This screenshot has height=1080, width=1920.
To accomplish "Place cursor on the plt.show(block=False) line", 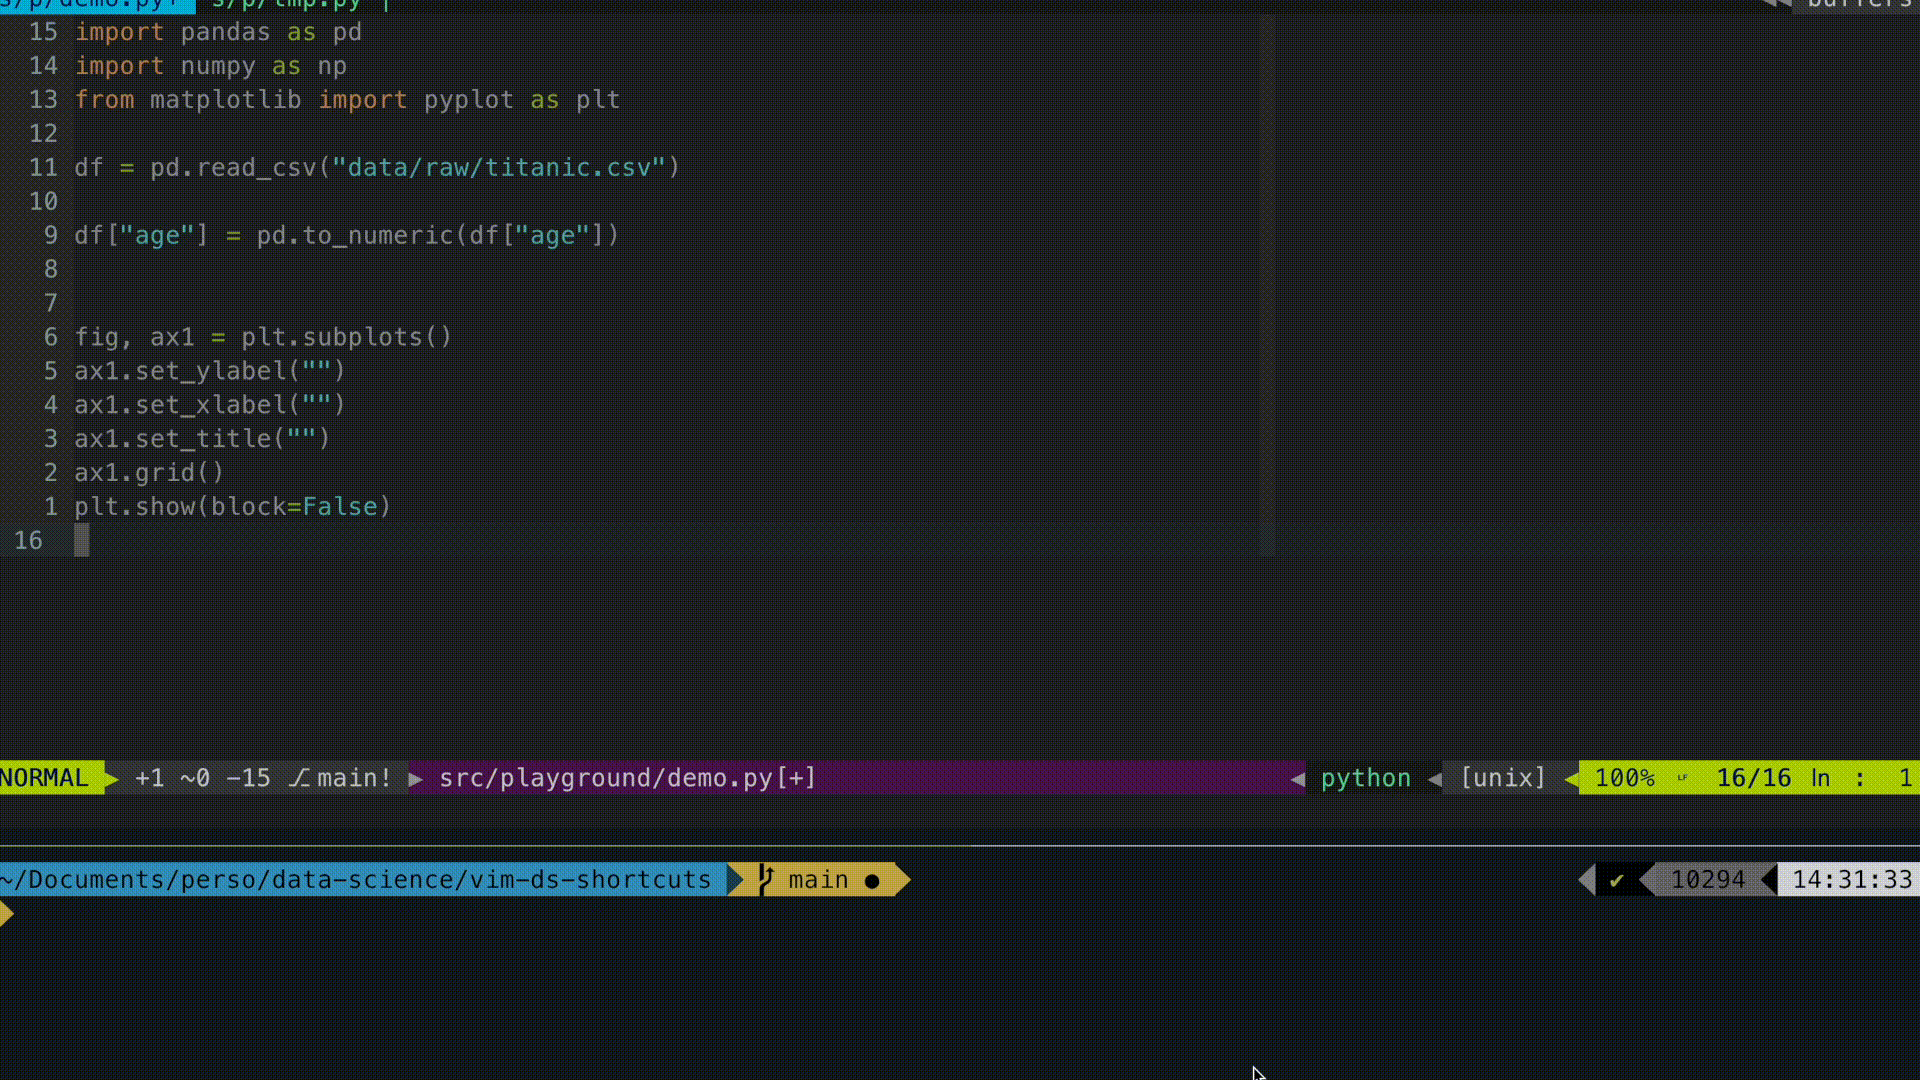I will pos(232,507).
